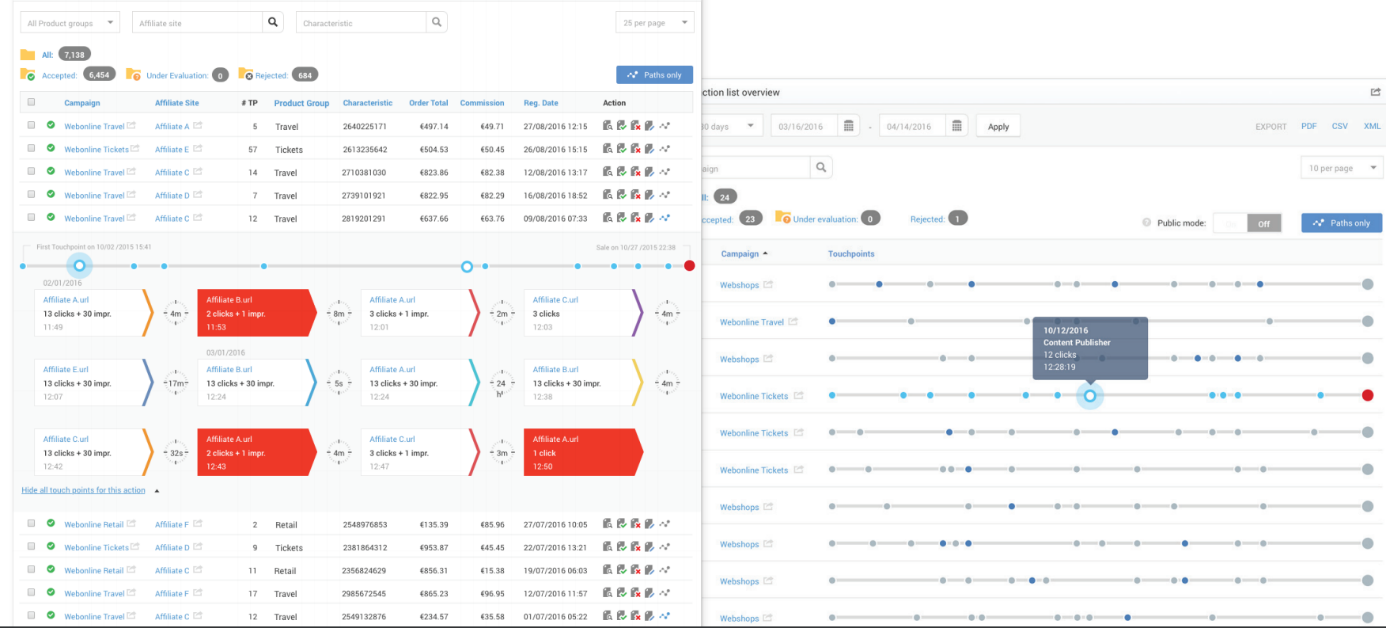
Task: Reject the transaction registered 12/08/2016 13:17
Action: click(x=635, y=172)
